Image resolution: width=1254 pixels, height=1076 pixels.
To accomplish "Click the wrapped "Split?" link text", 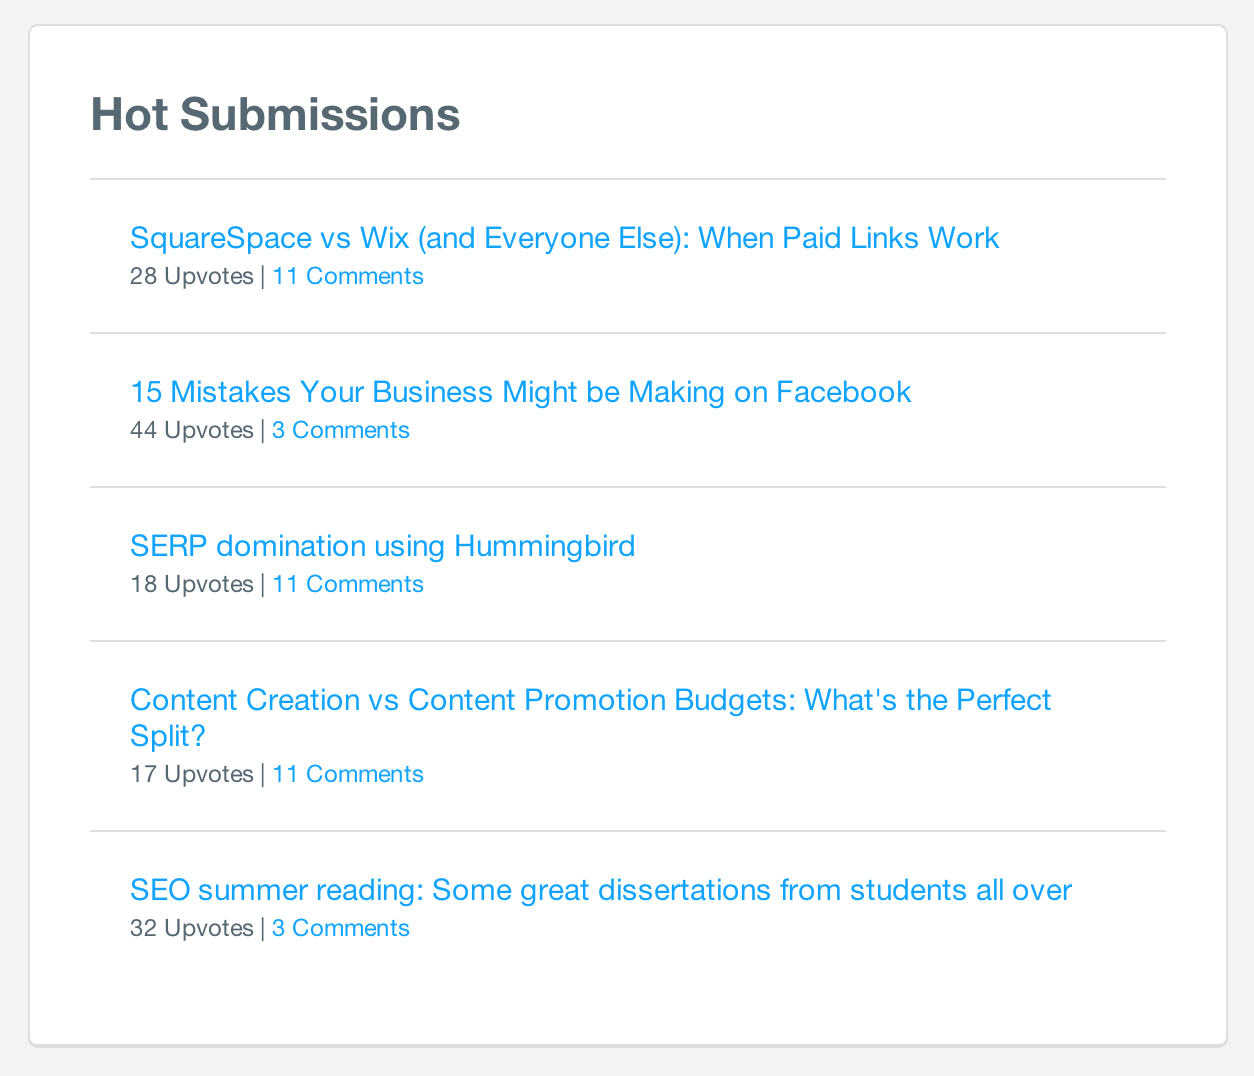I will [x=168, y=736].
